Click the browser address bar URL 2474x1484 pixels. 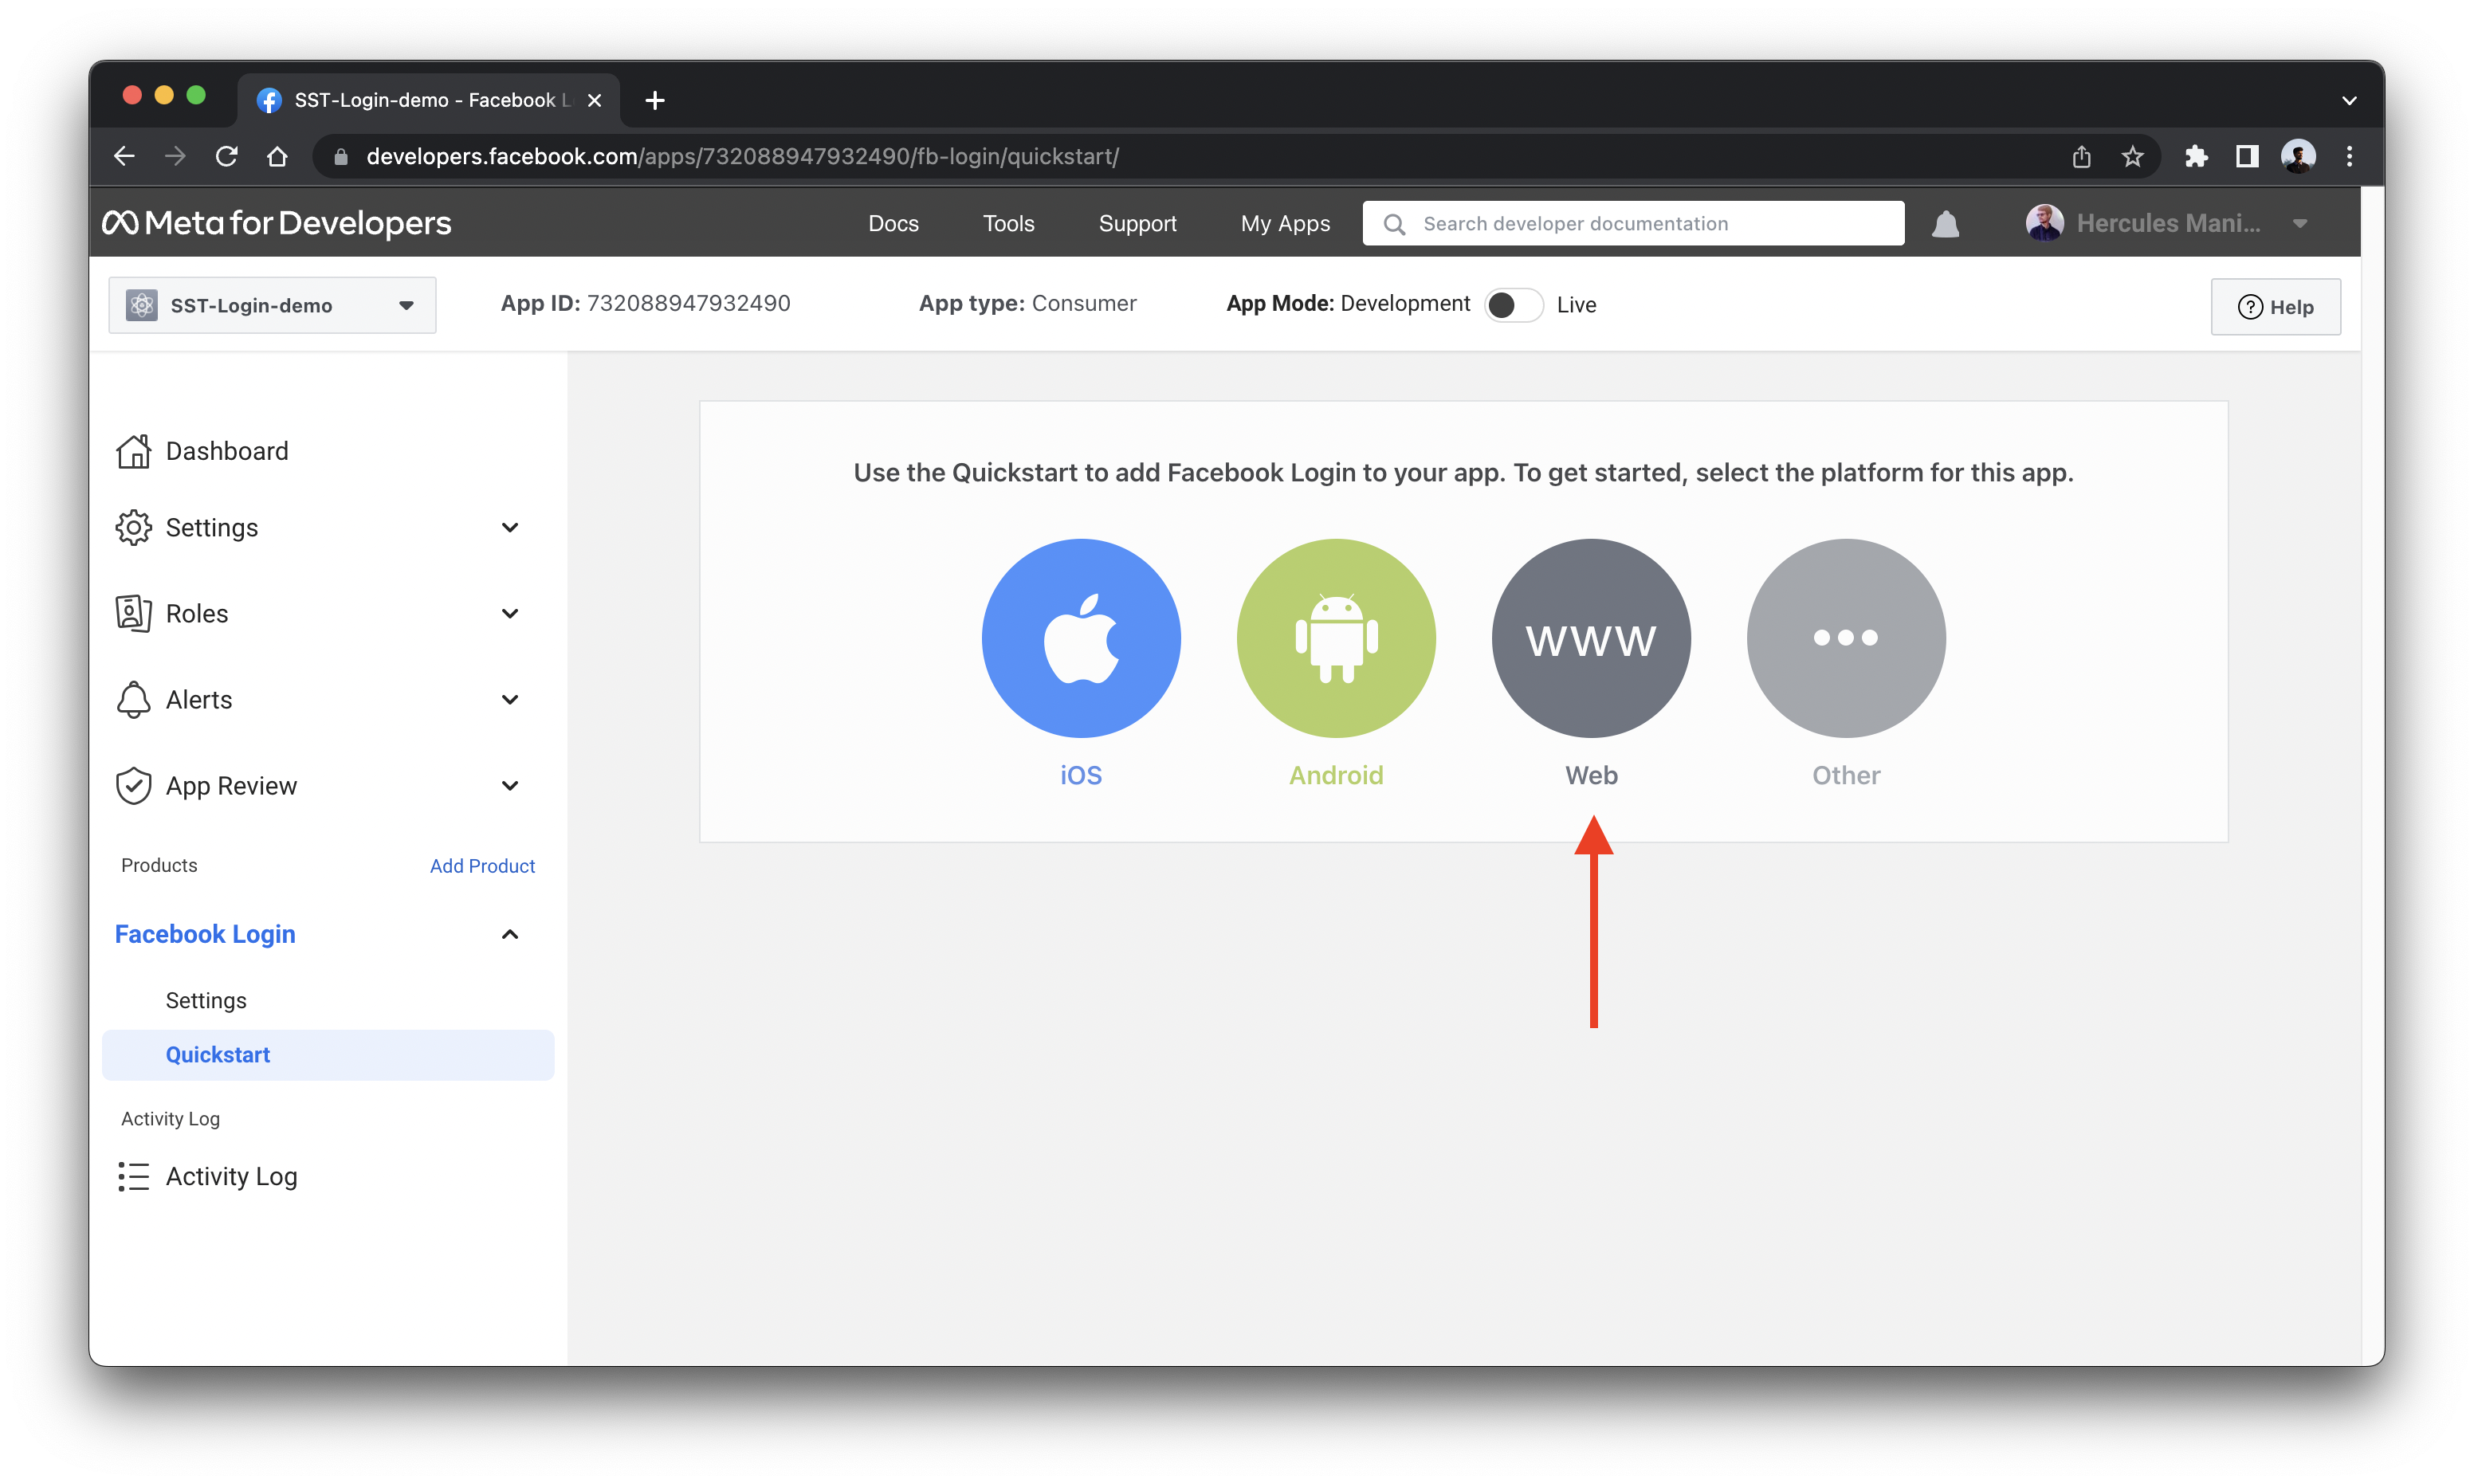click(742, 156)
